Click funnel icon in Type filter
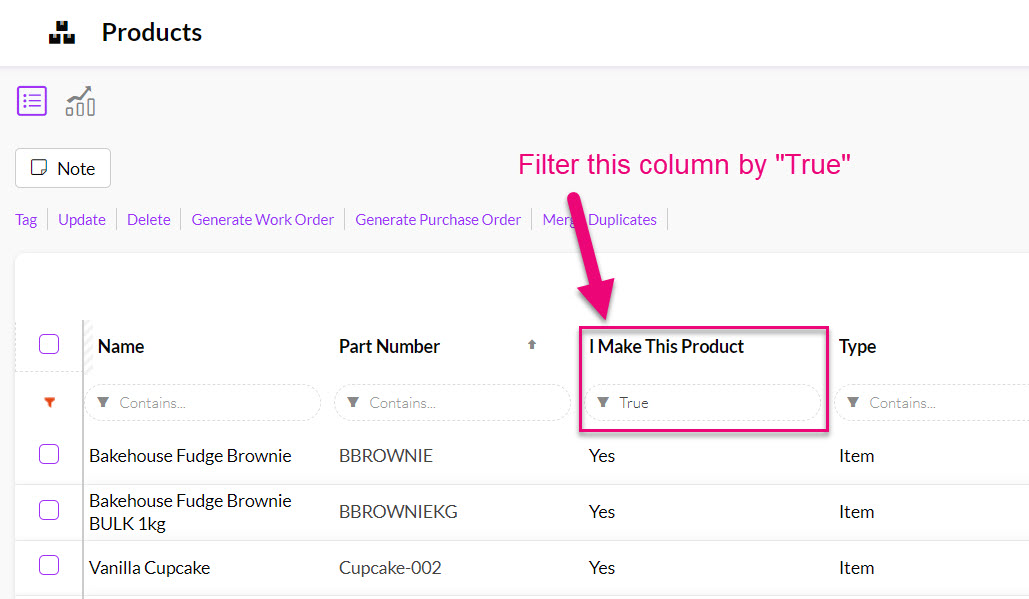This screenshot has height=599, width=1029. point(853,403)
